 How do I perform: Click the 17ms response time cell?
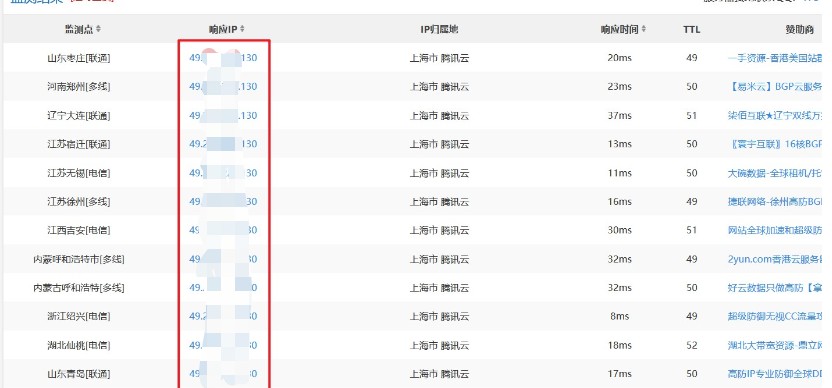click(619, 374)
